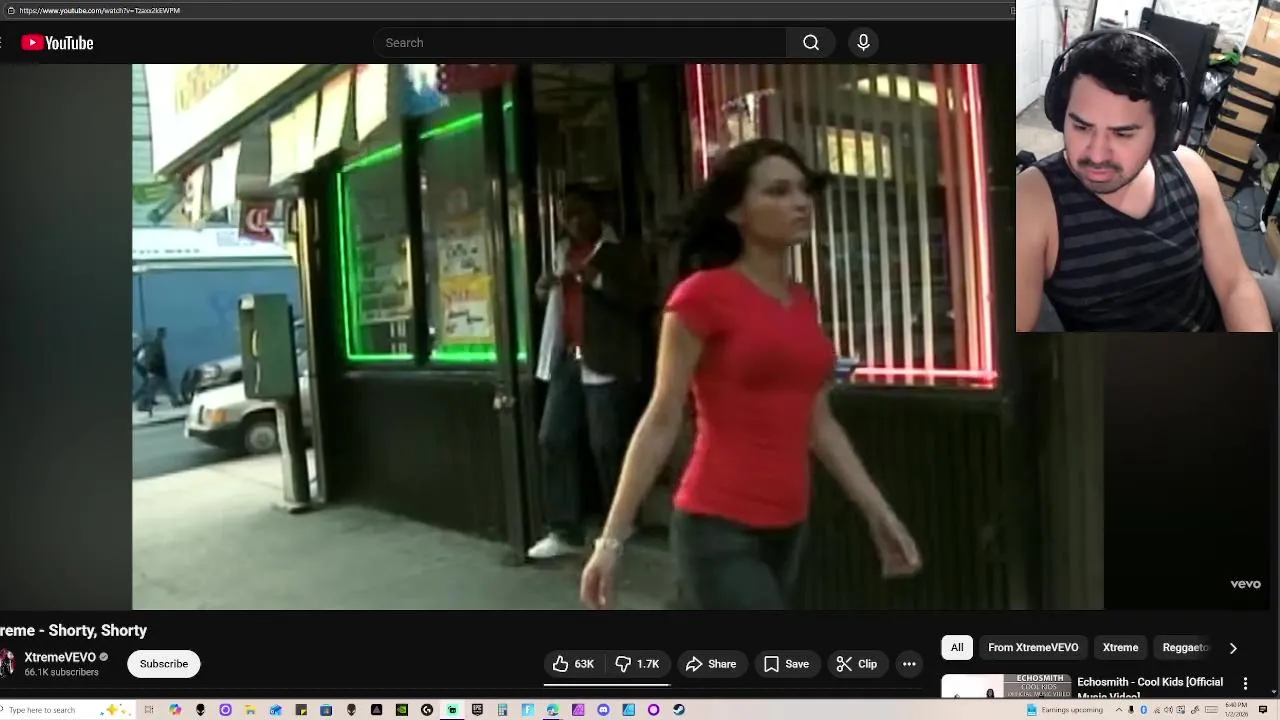The image size is (1280, 720).
Task: Create a Clip with the scissors button
Action: coord(857,664)
